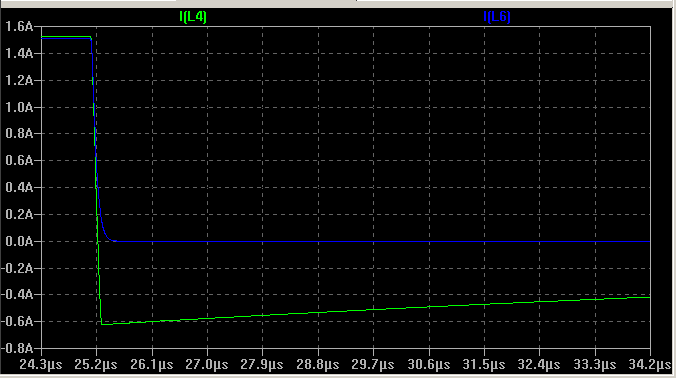The width and height of the screenshot is (676, 378).
Task: Click the green I(L4) trace label
Action: coord(193,17)
